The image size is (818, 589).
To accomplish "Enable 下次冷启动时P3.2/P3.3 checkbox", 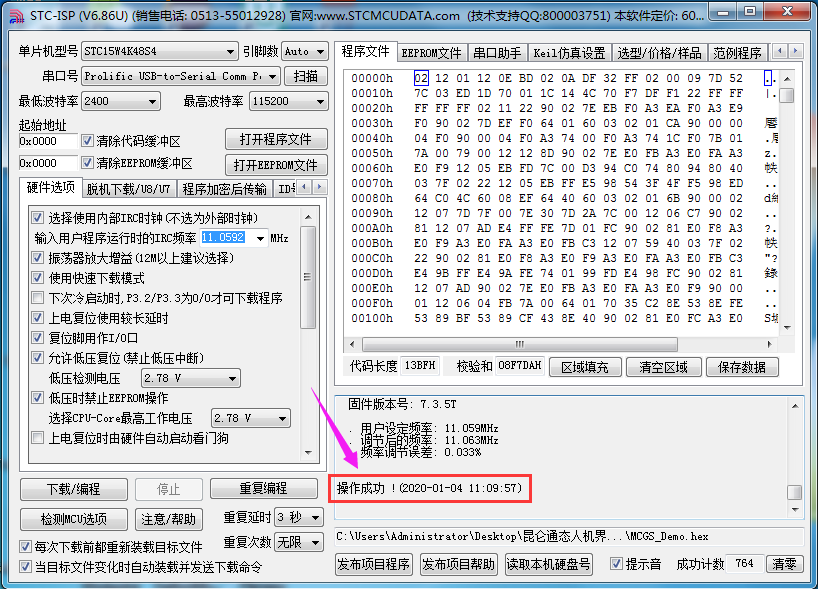I will coord(38,298).
